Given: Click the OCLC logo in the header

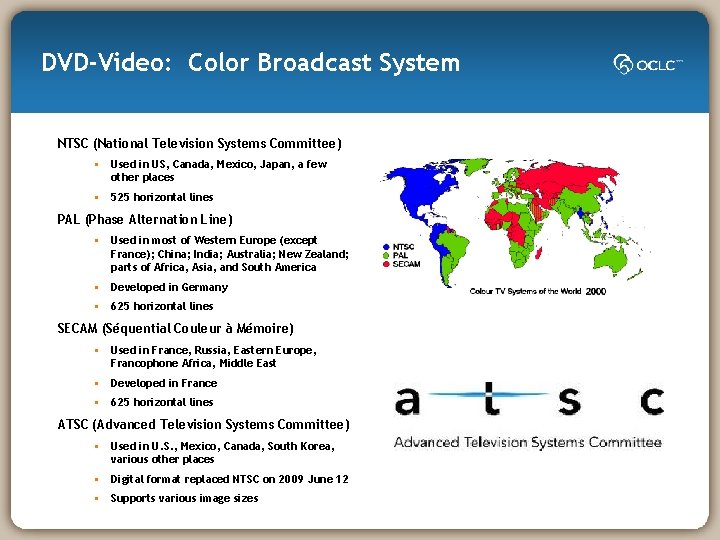Looking at the screenshot, I should tap(647, 64).
